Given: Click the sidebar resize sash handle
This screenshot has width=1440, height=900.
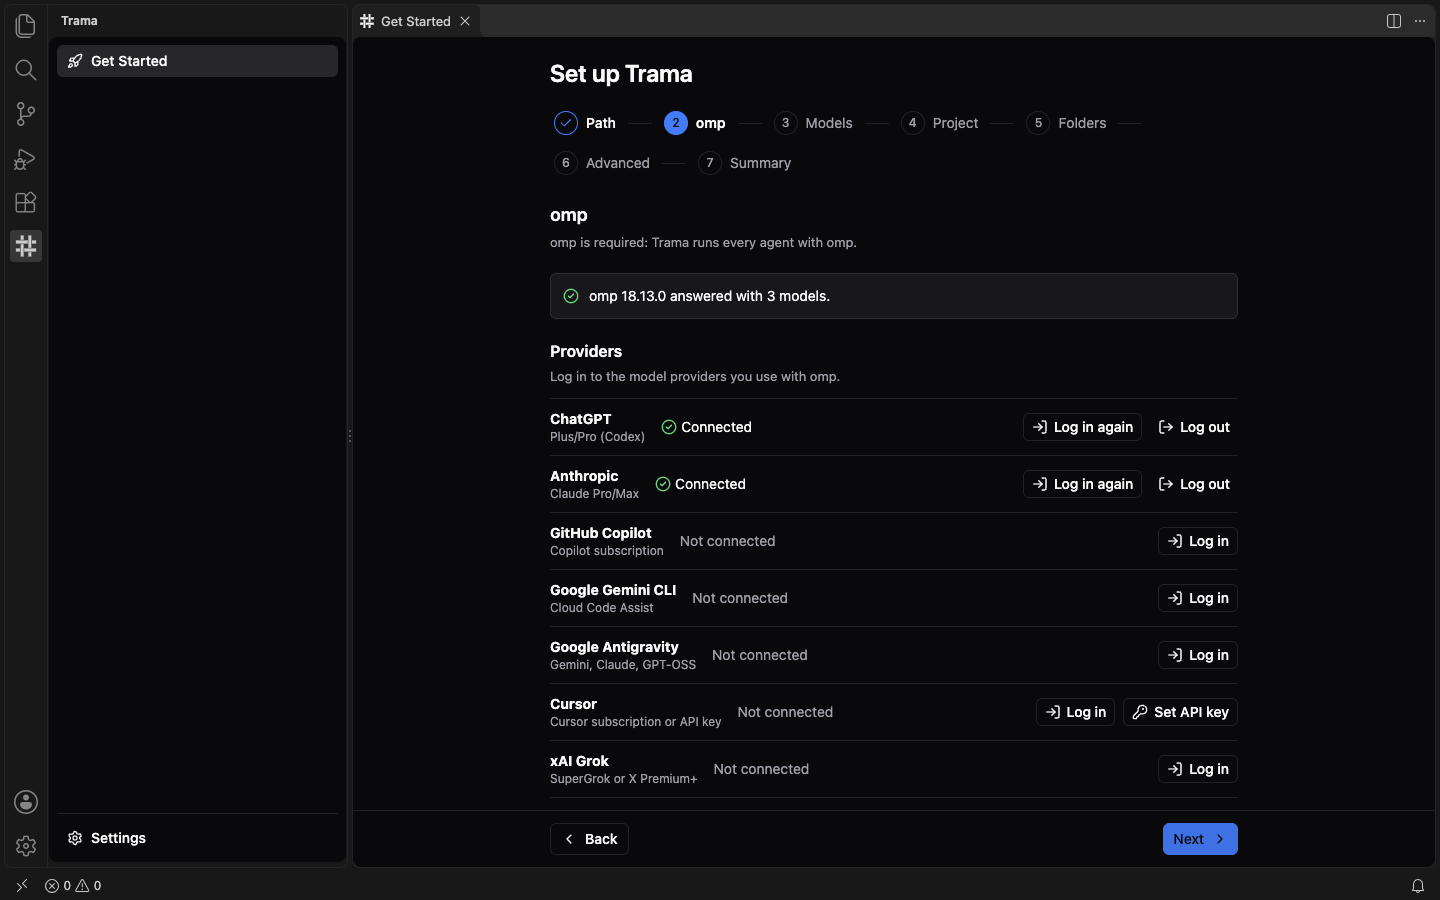Looking at the screenshot, I should coord(349,436).
